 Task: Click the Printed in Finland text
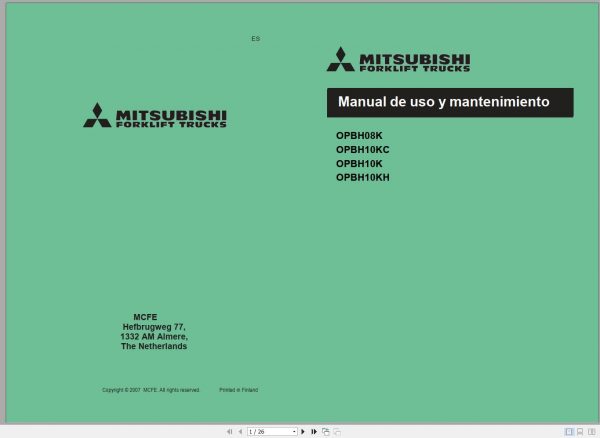[x=238, y=390]
